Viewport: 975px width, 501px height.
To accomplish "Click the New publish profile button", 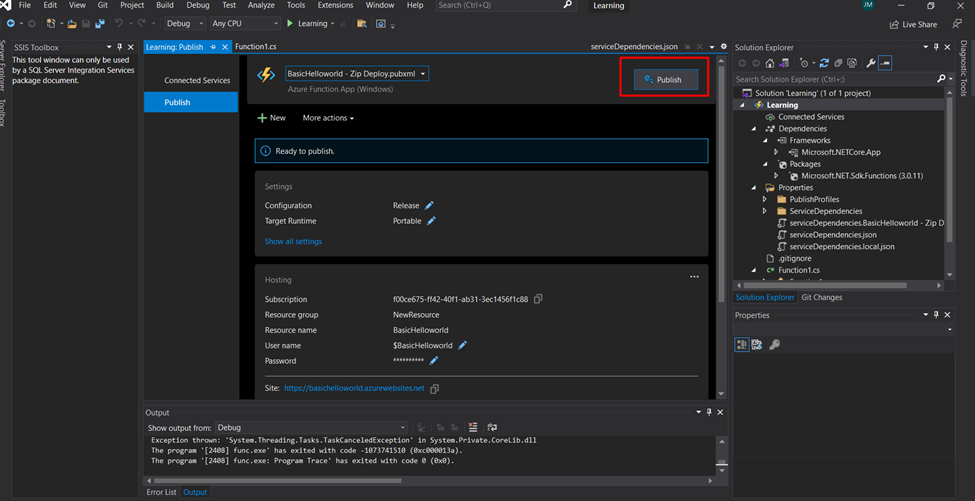I will (x=271, y=118).
